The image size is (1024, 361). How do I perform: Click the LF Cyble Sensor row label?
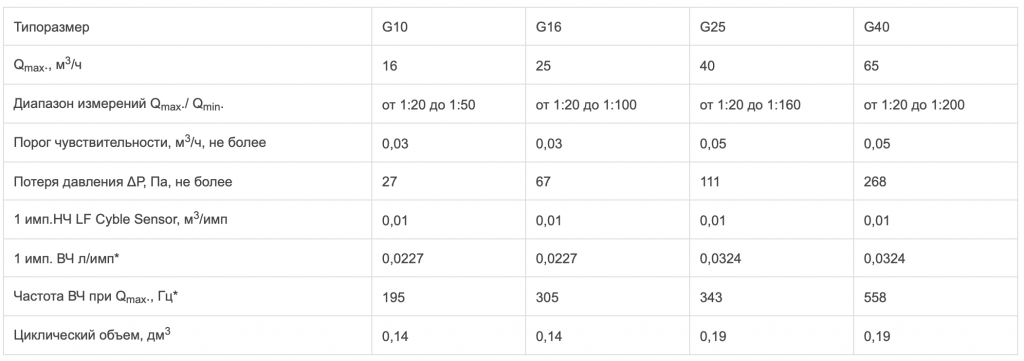coord(120,219)
